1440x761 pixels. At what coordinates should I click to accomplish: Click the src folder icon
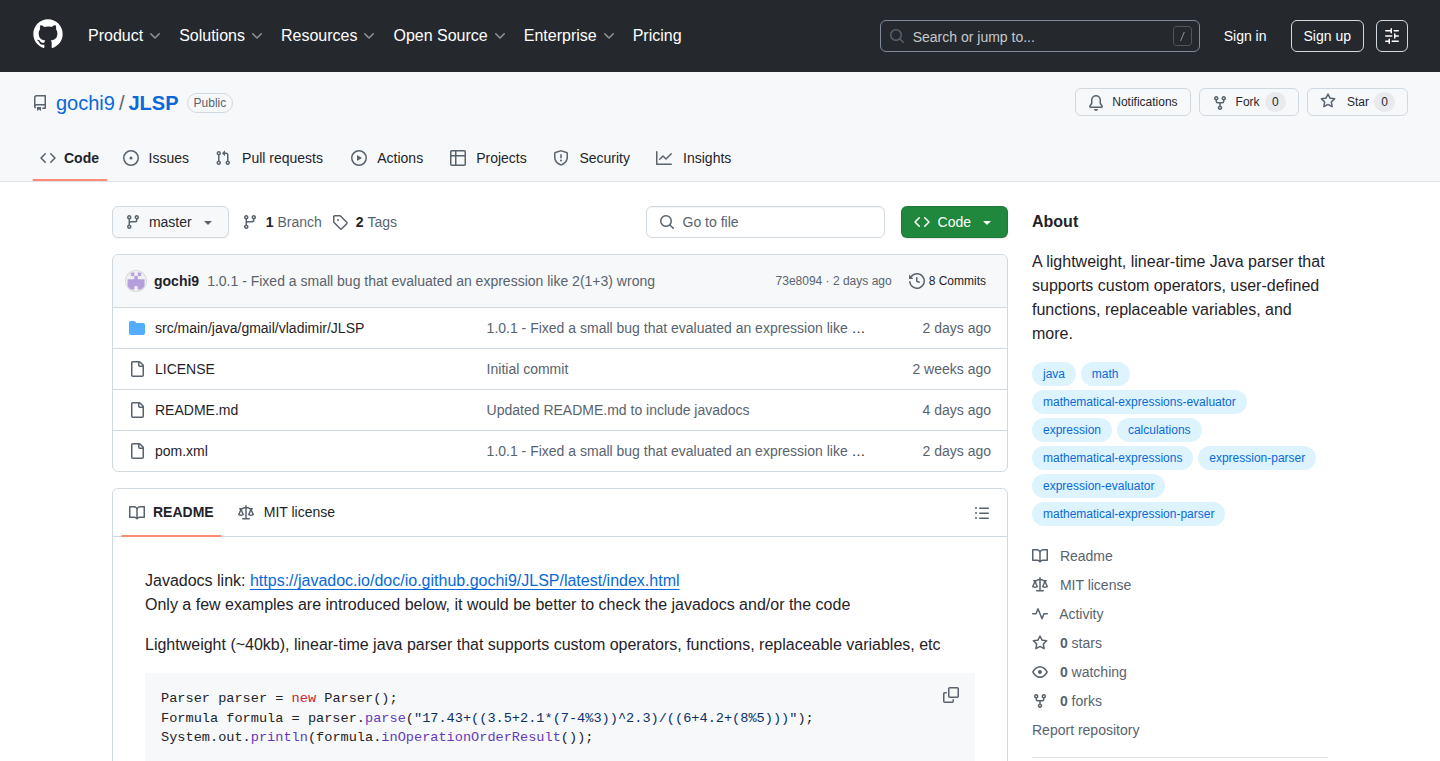137,328
